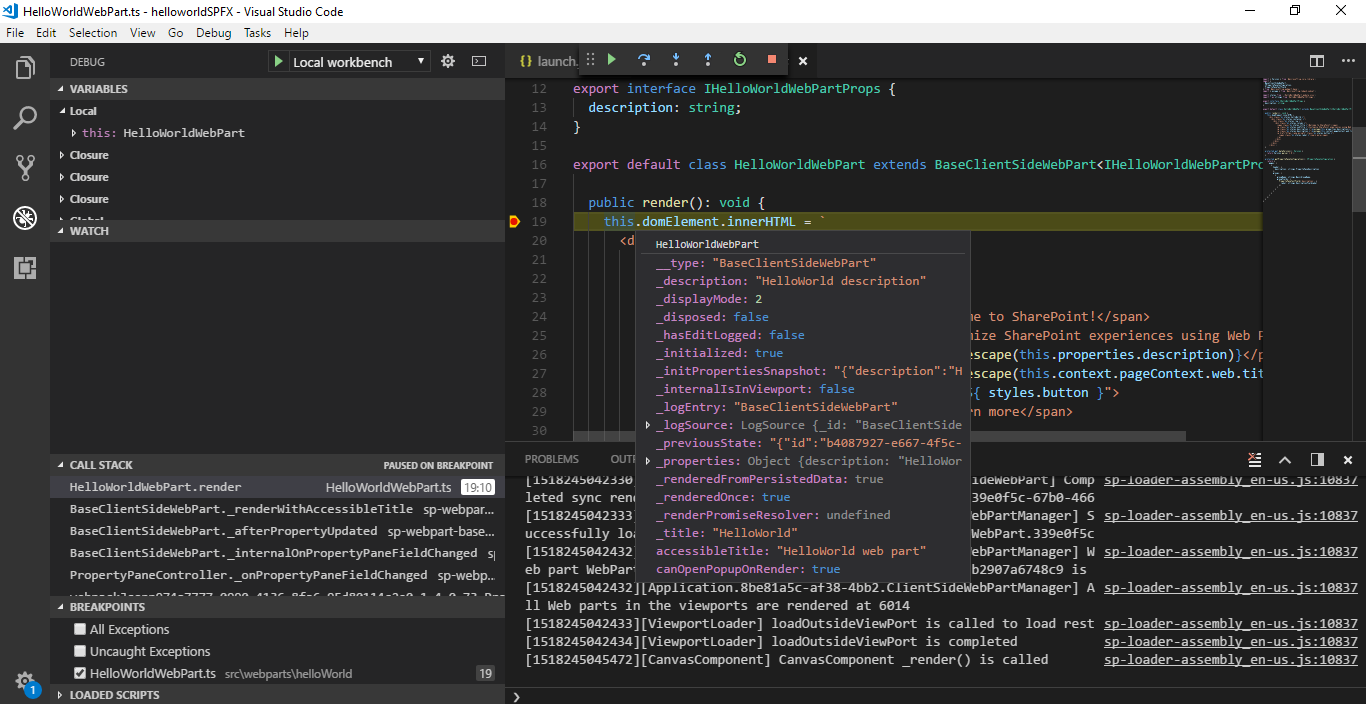Open the File menu
Image resolution: width=1366 pixels, height=704 pixels.
pyautogui.click(x=15, y=33)
